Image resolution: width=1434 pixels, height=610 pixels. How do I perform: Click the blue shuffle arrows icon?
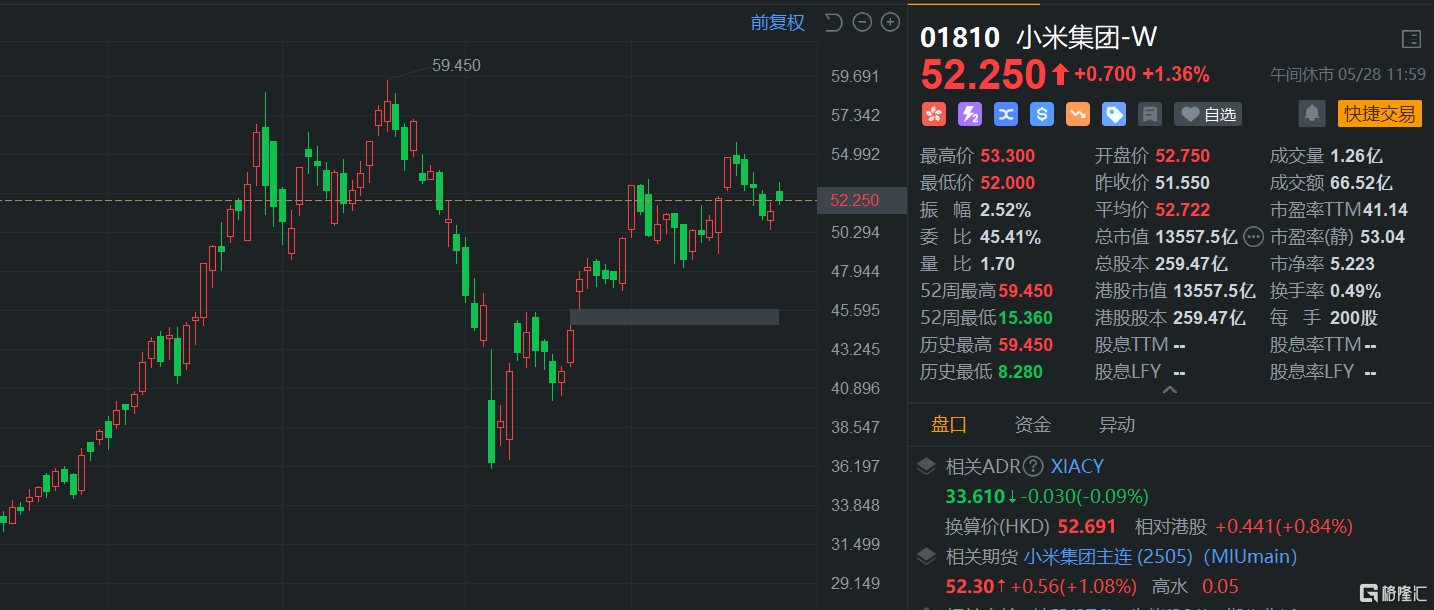click(1006, 114)
